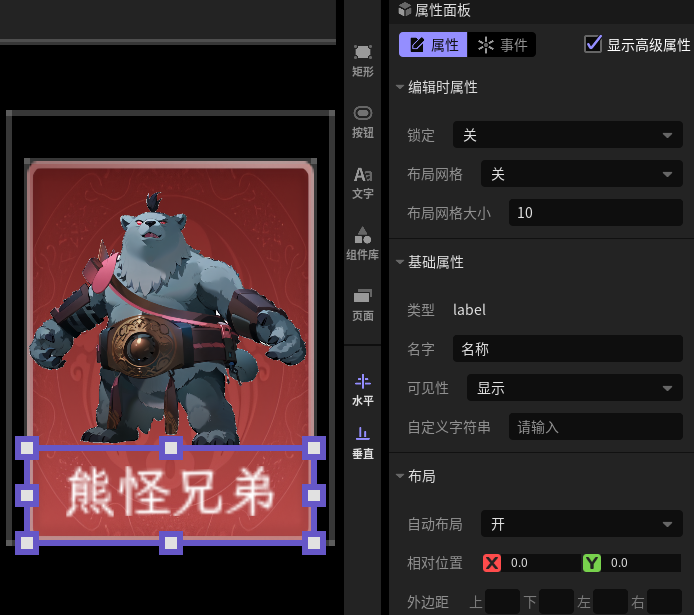
Task: Open the 组件库 component library
Action: tap(362, 243)
